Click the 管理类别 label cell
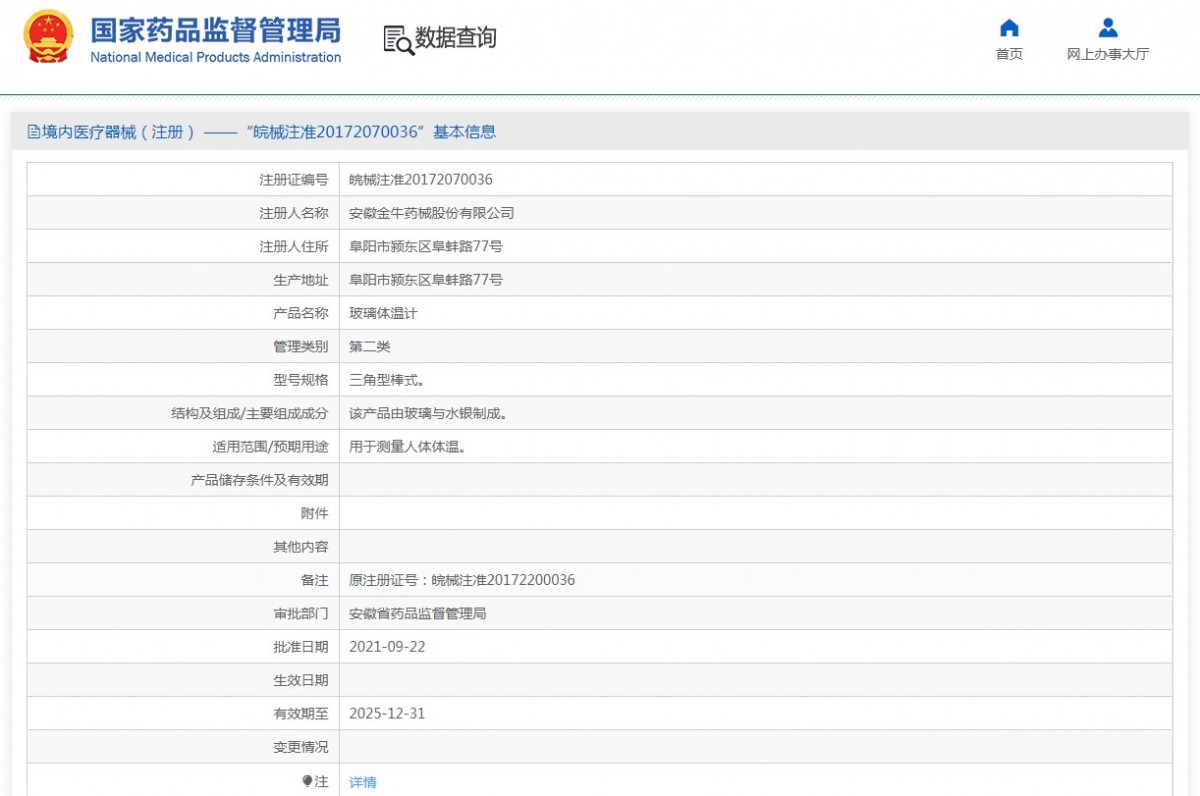 click(x=183, y=346)
